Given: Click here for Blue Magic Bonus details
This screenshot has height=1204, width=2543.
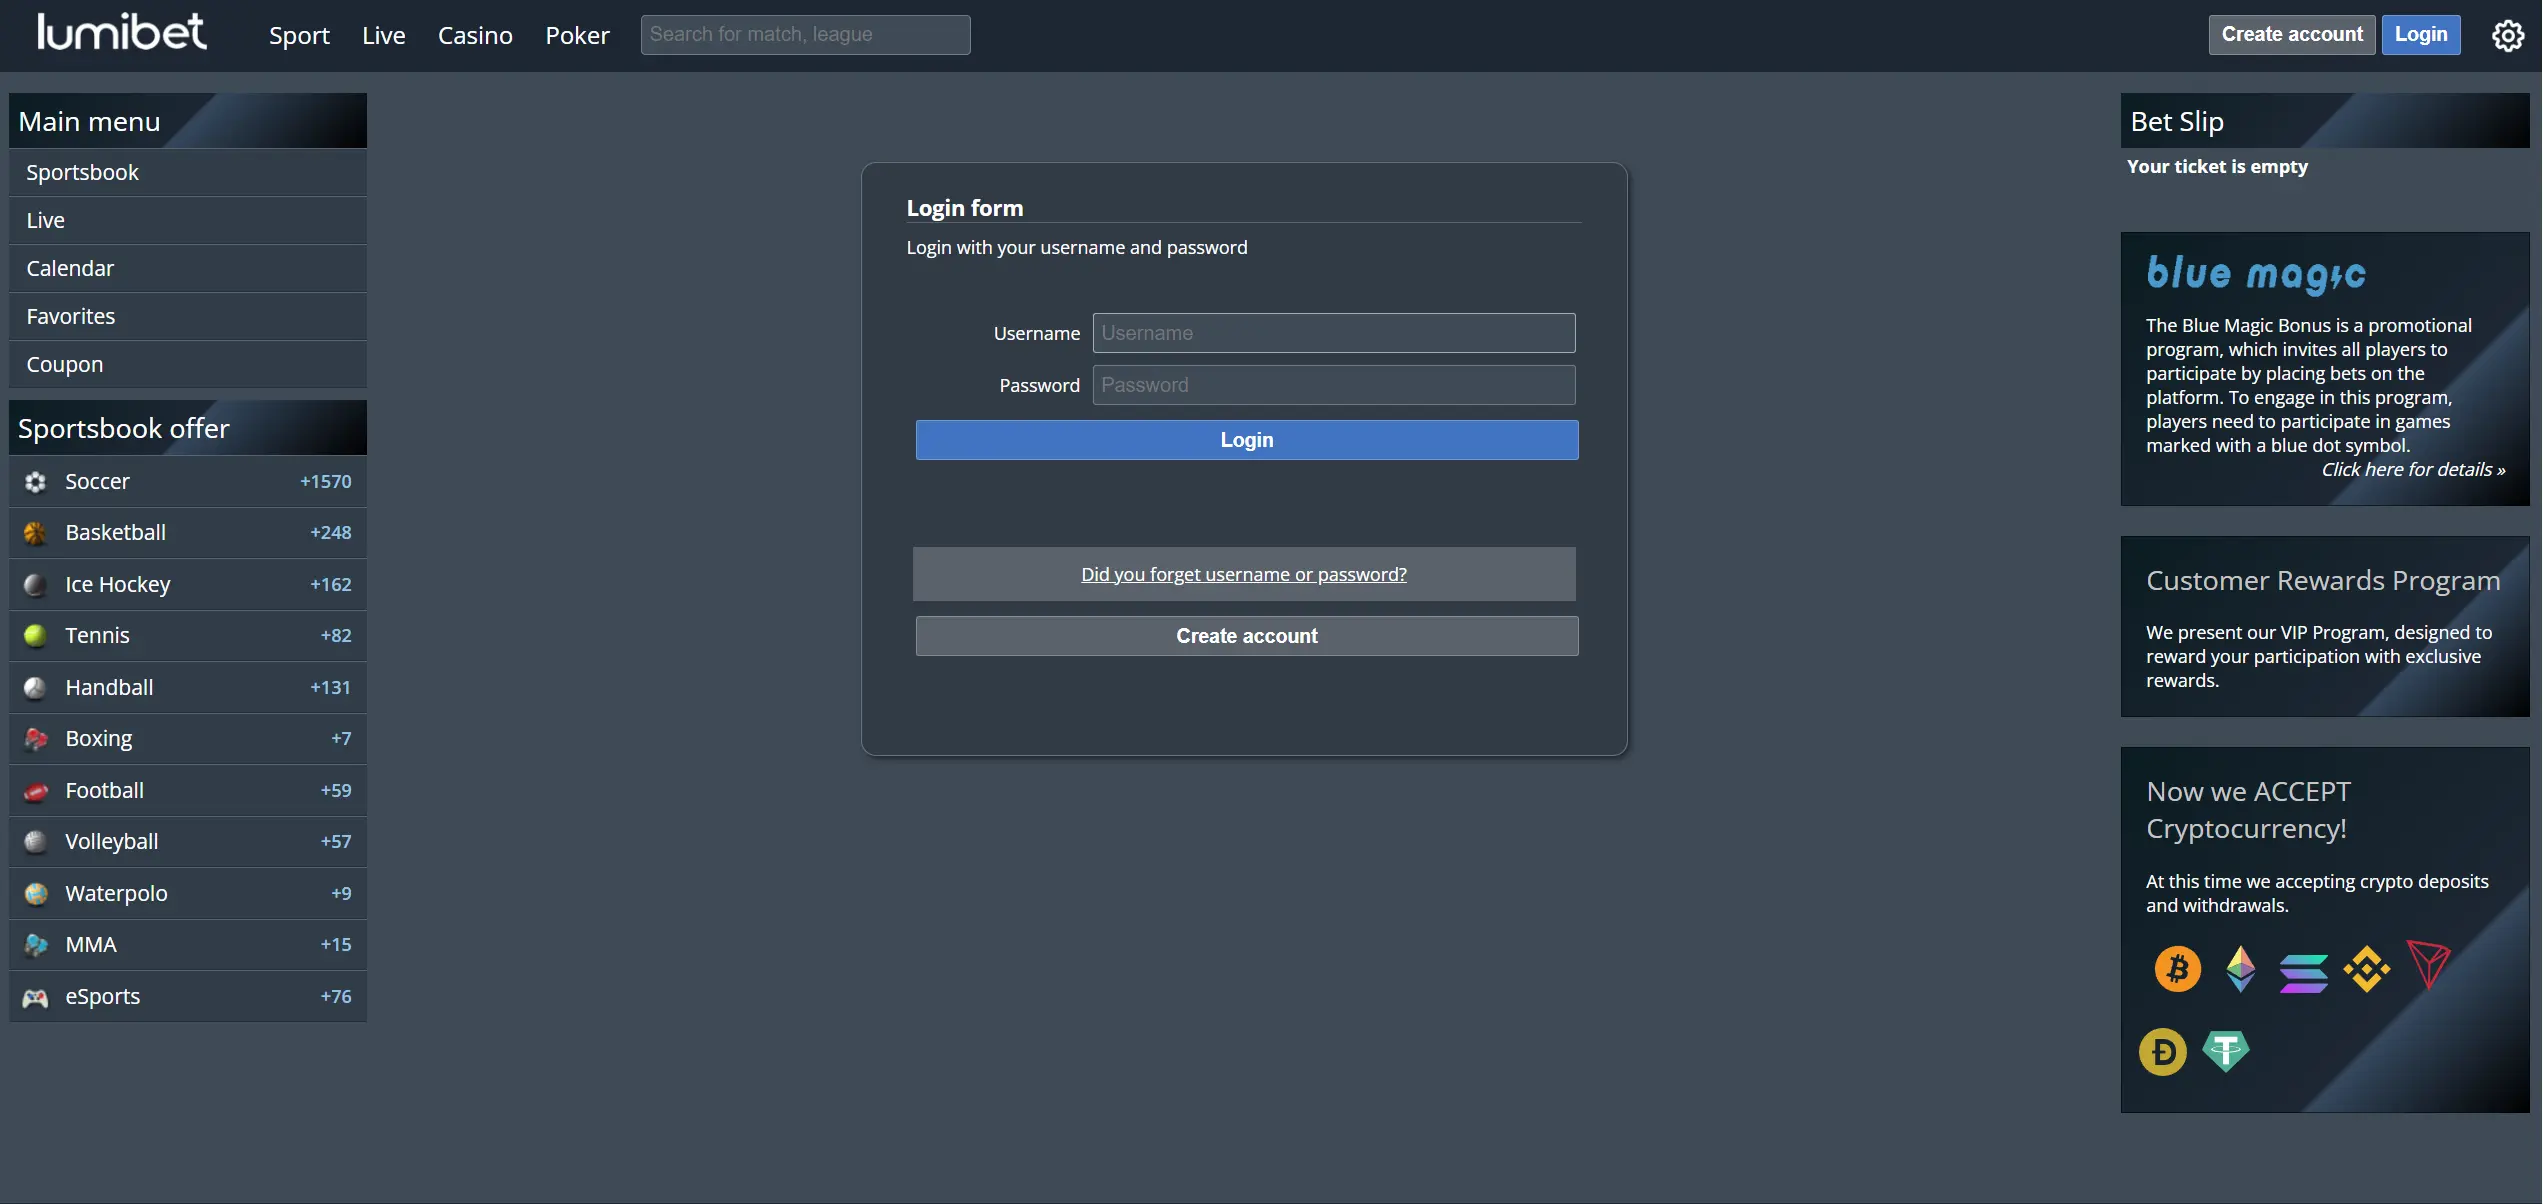Looking at the screenshot, I should pyautogui.click(x=2411, y=469).
